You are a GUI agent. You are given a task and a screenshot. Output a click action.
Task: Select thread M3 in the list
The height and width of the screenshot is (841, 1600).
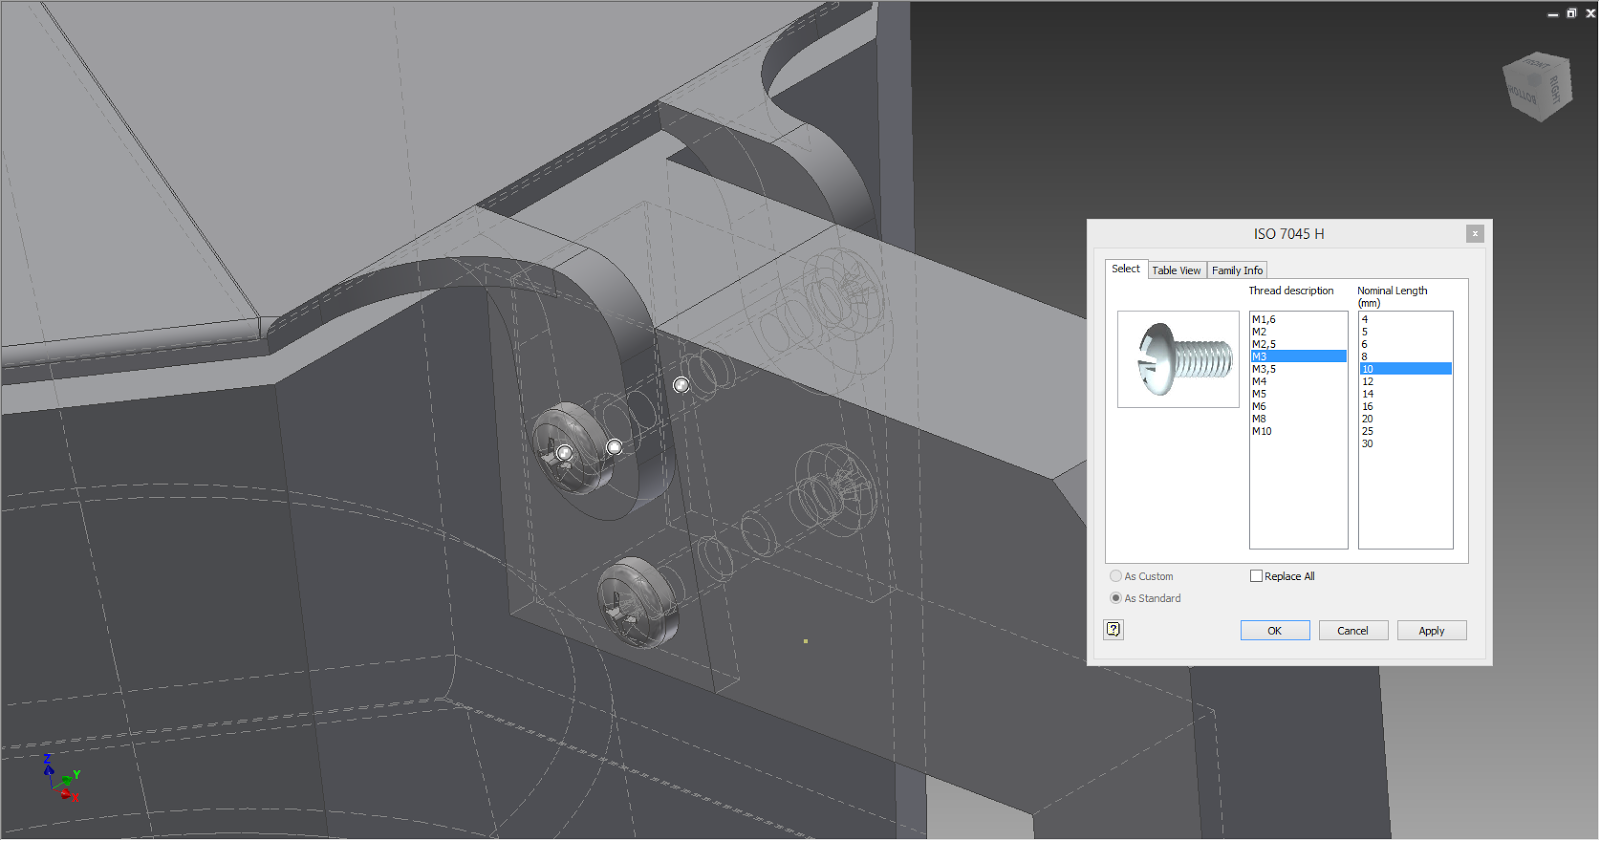click(1298, 356)
